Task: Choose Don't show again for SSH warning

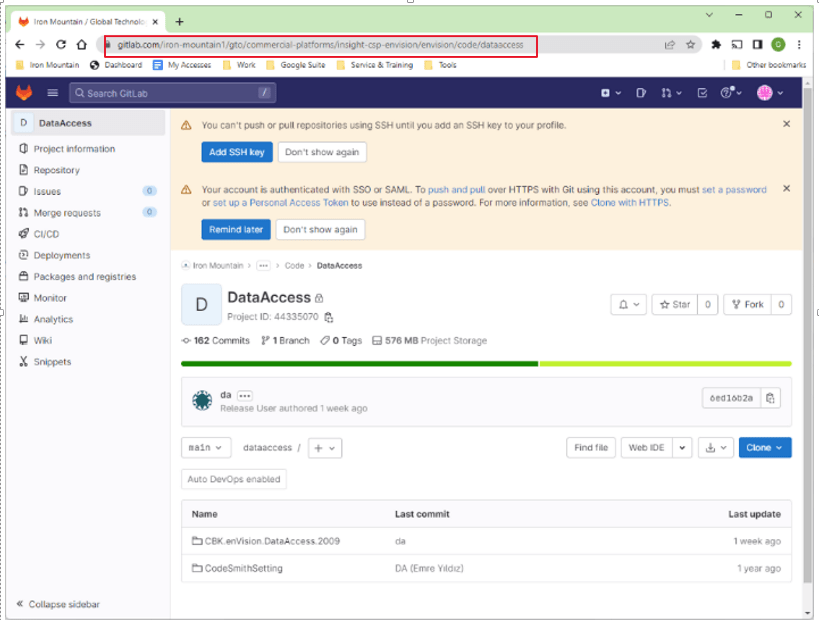Action: [x=320, y=152]
